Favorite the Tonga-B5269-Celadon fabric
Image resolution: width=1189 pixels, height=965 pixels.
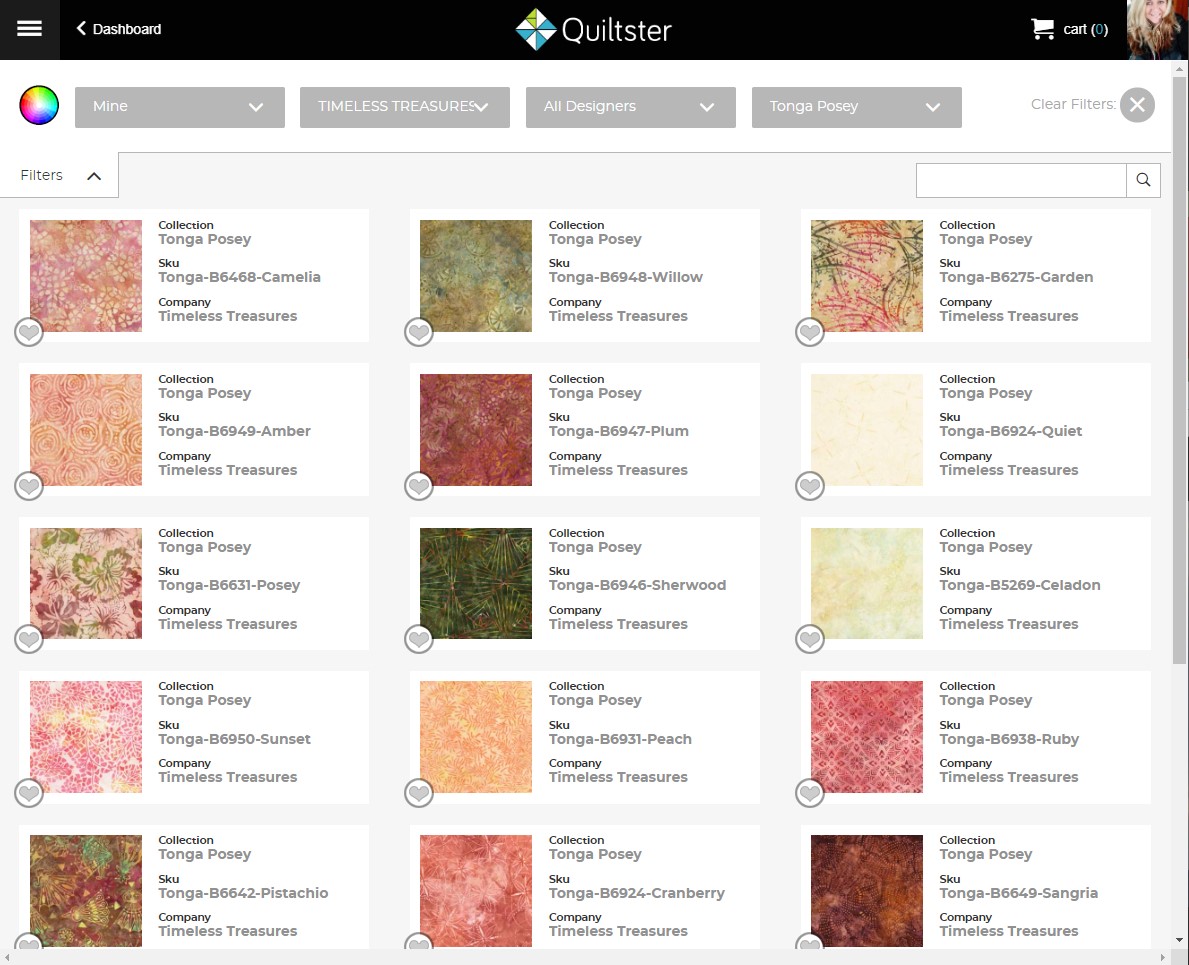[810, 639]
